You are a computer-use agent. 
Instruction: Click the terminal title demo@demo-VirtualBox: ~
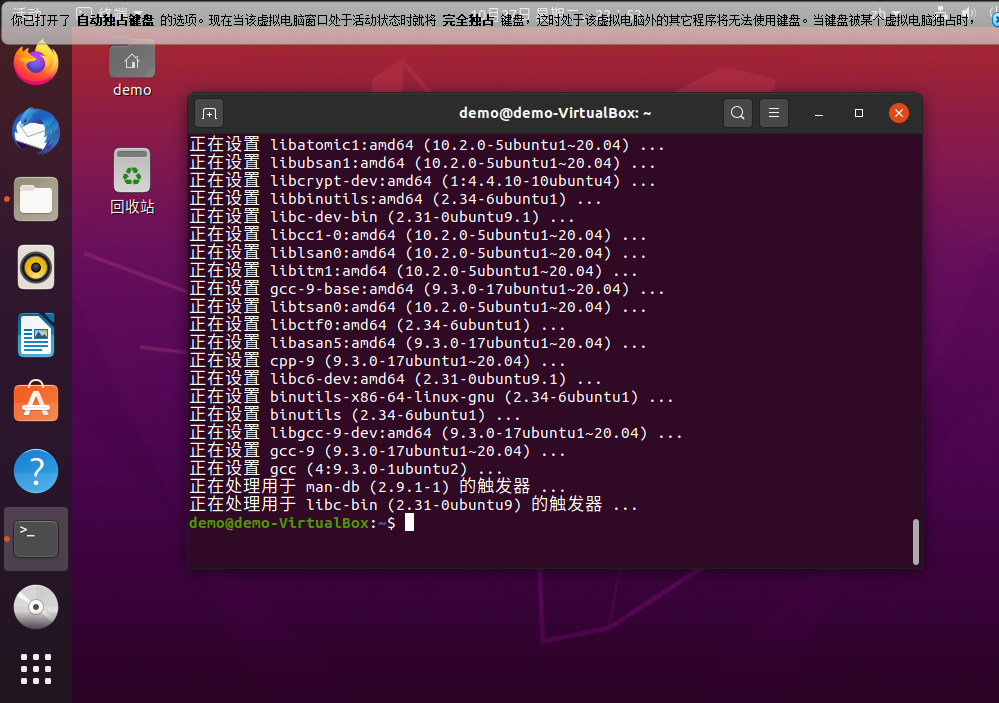coord(555,113)
